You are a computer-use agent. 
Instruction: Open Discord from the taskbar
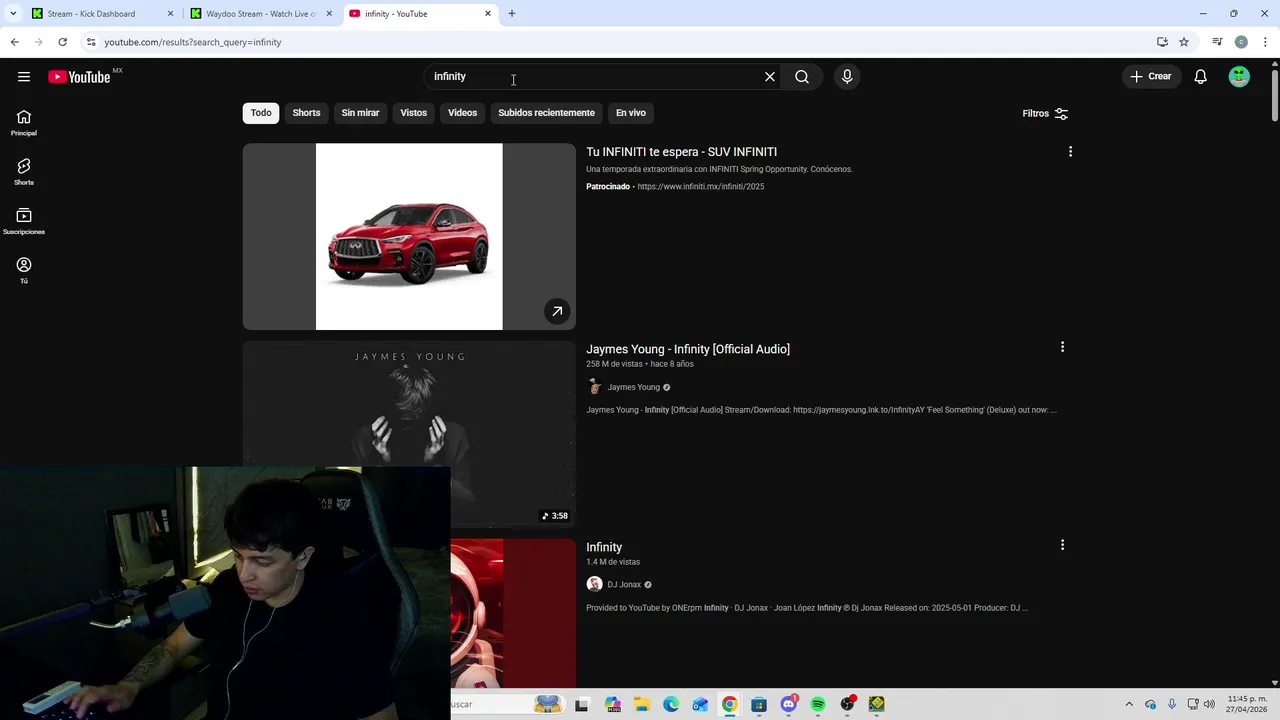(x=789, y=704)
